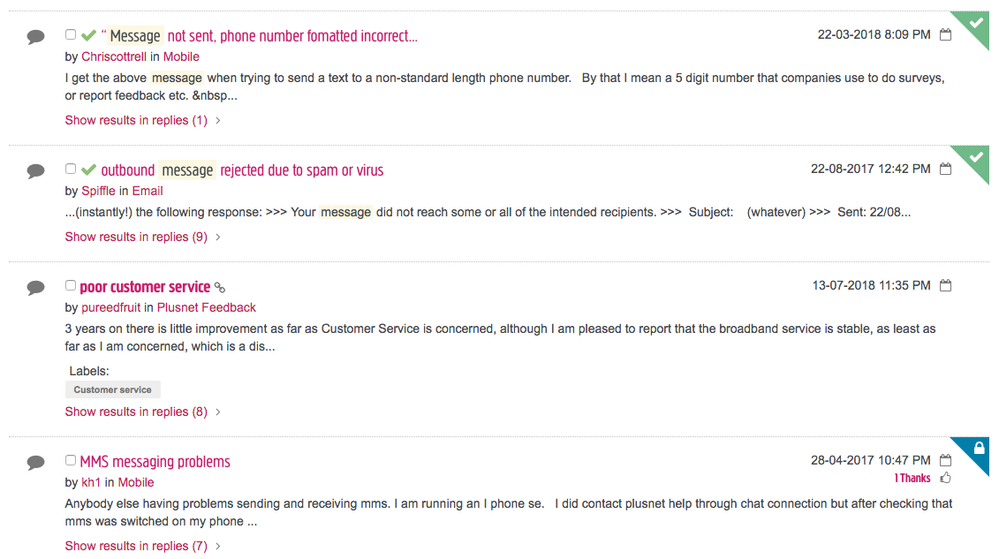Screen dimensions: 999x559
Task: Click link icon after 'poor customer service' title
Action: (x=220, y=288)
